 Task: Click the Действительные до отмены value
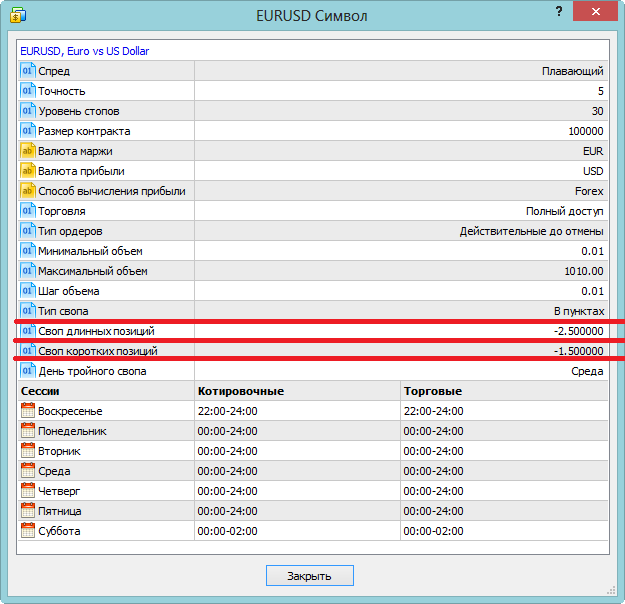click(531, 231)
